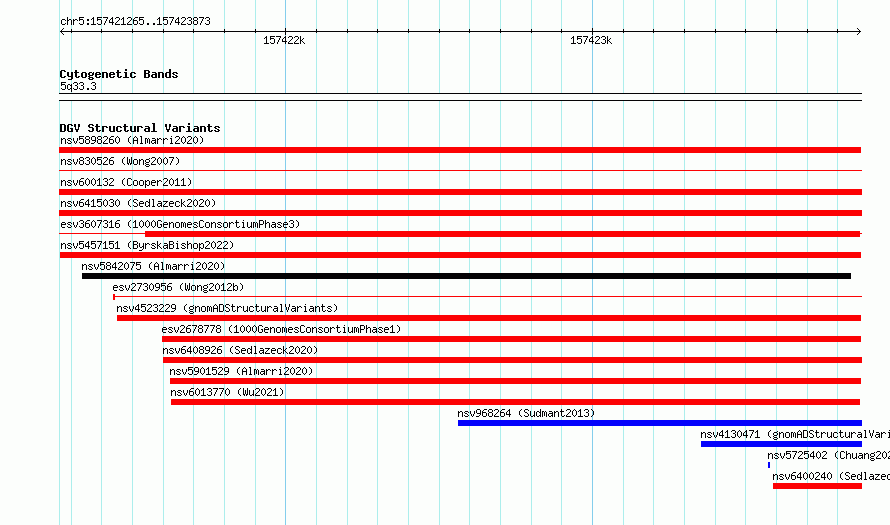This screenshot has width=890, height=525.
Task: Click the ruler's left end arrow
Action: coord(64,32)
